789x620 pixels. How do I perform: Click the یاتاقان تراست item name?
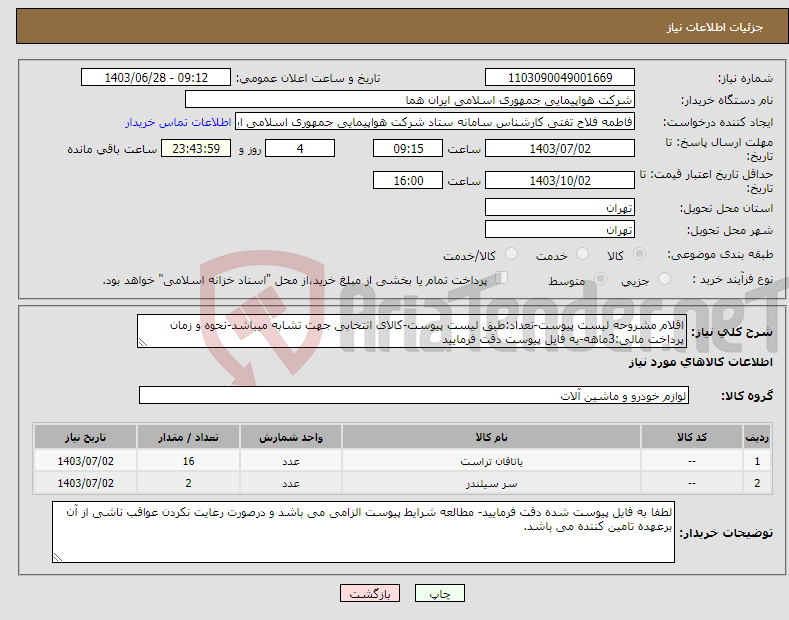pyautogui.click(x=491, y=461)
